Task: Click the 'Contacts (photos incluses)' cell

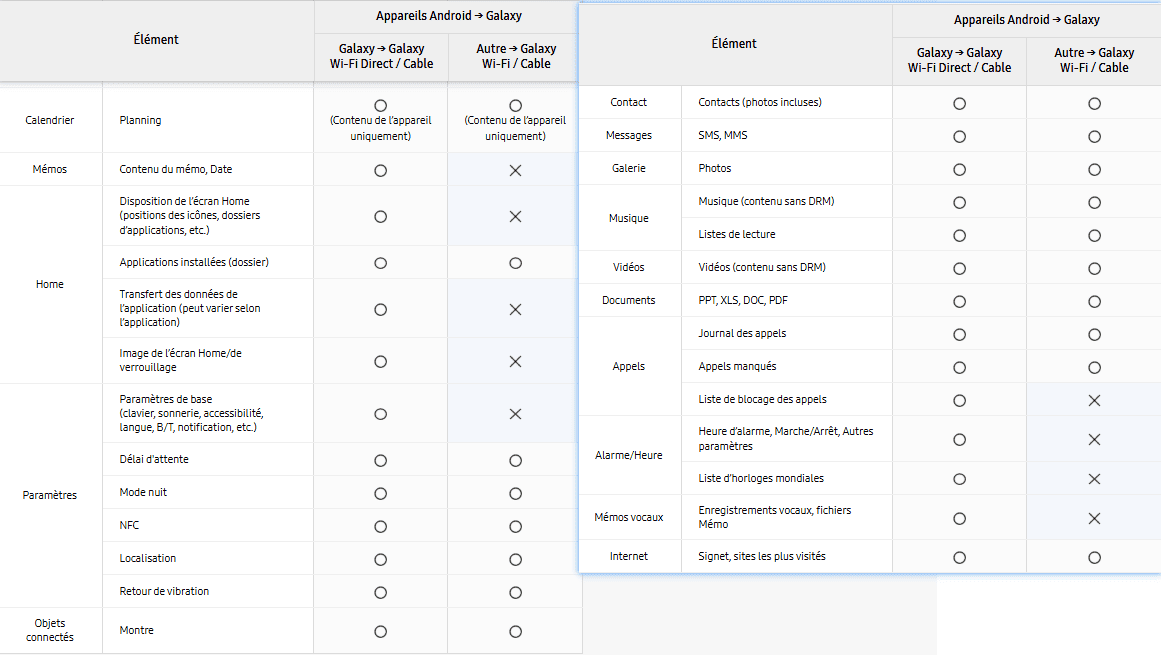Action: 786,102
